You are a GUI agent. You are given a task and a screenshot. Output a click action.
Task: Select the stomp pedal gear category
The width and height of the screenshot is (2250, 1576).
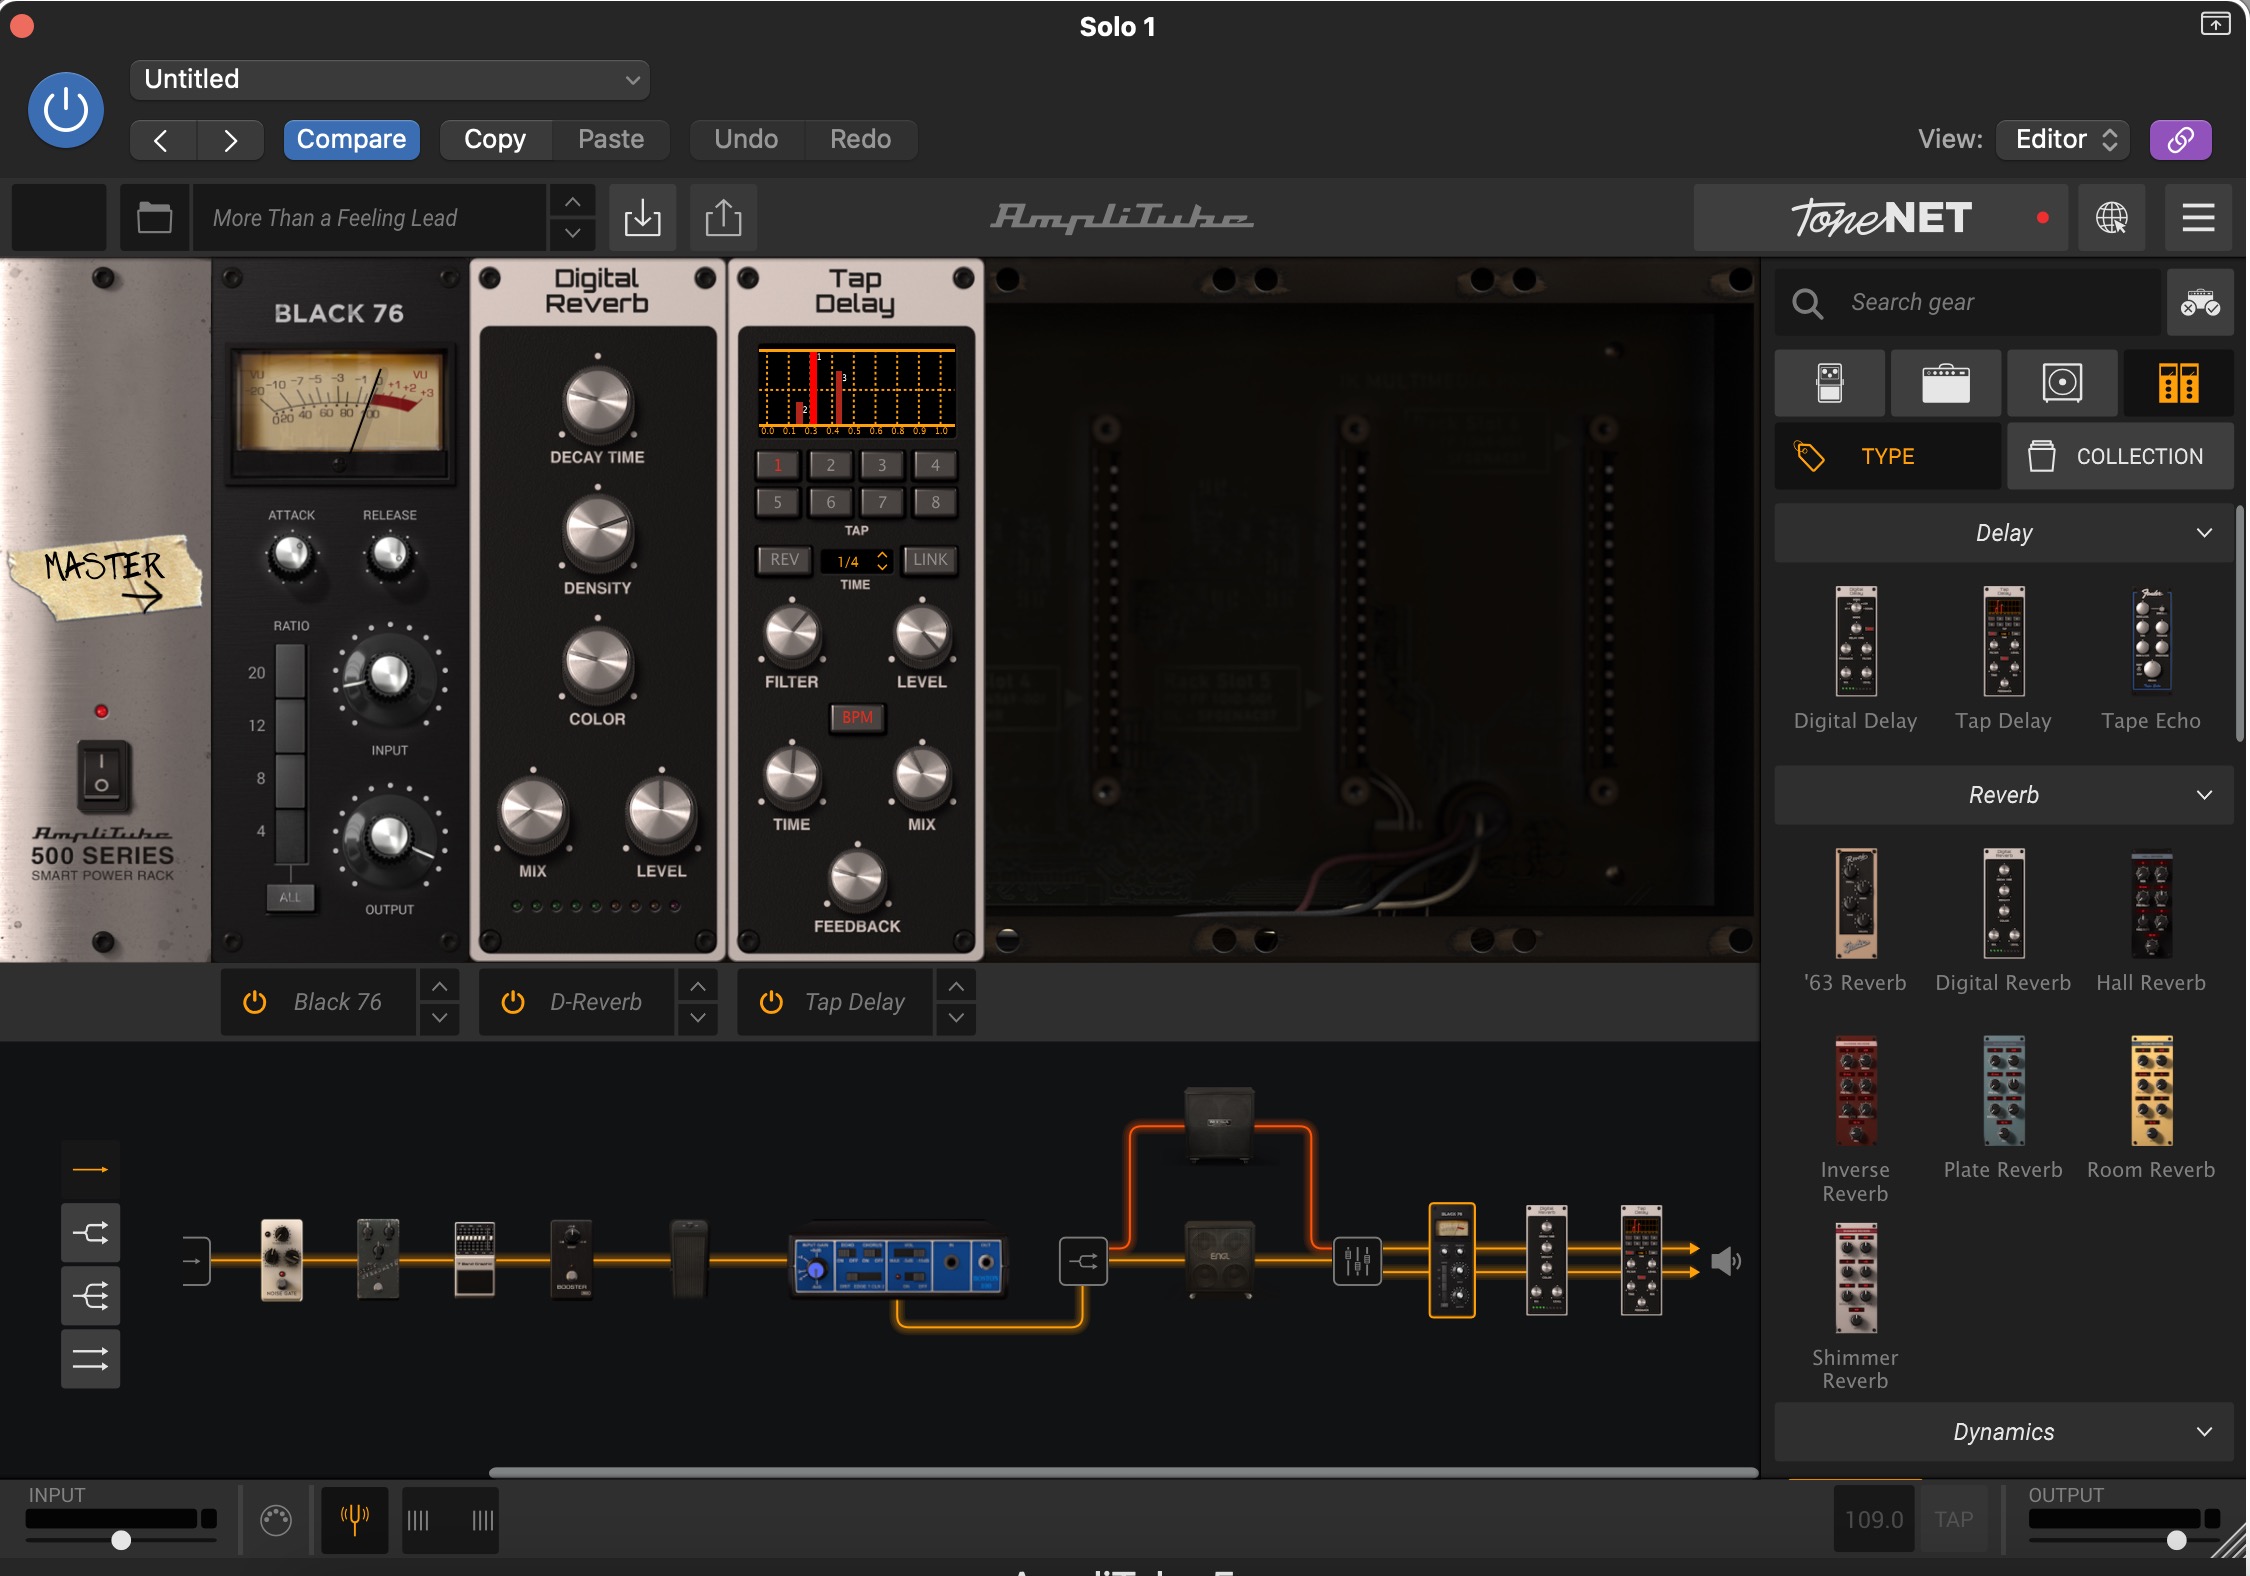pyautogui.click(x=1830, y=383)
